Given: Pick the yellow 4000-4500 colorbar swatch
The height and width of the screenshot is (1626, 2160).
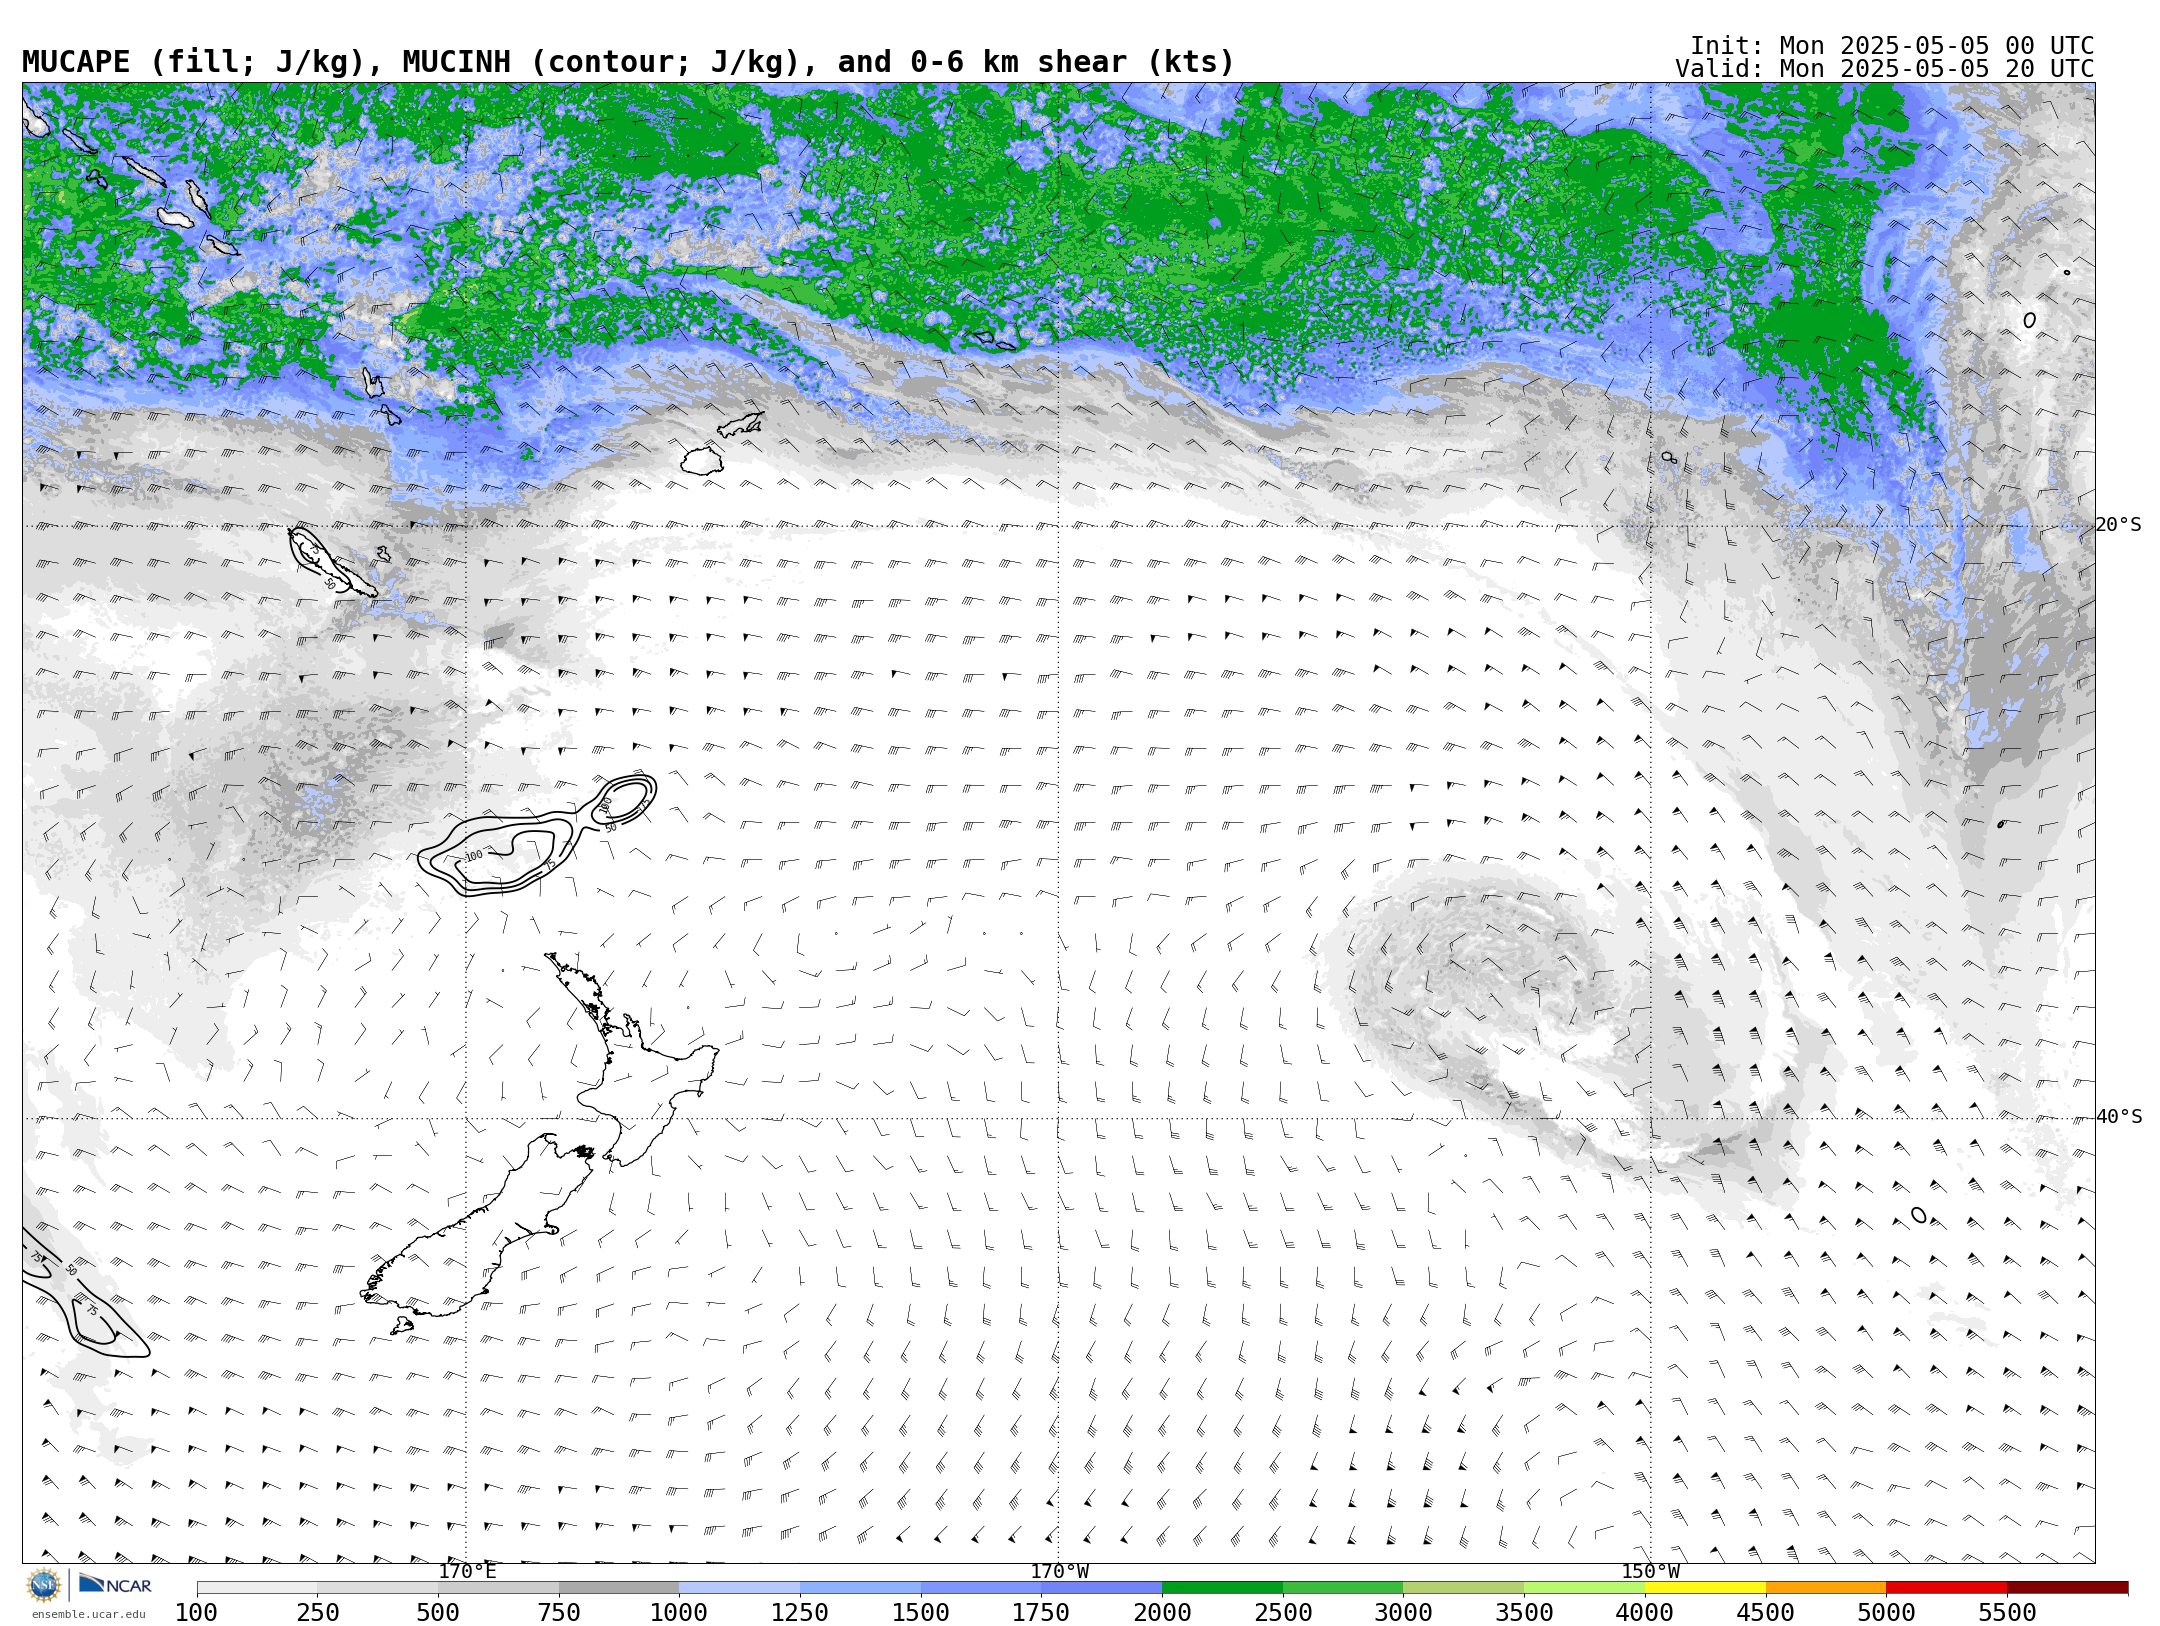Looking at the screenshot, I should point(1705,1588).
